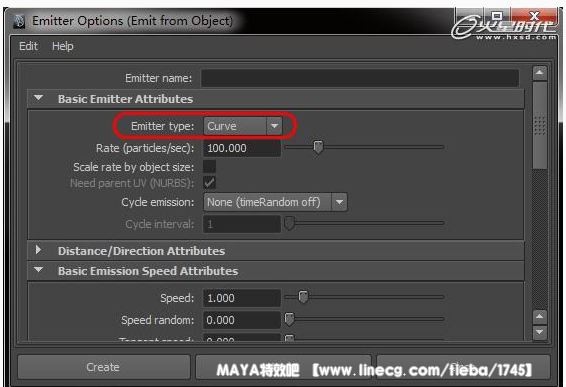The image size is (566, 387).
Task: Click the Speed random slider handle
Action: [x=289, y=319]
